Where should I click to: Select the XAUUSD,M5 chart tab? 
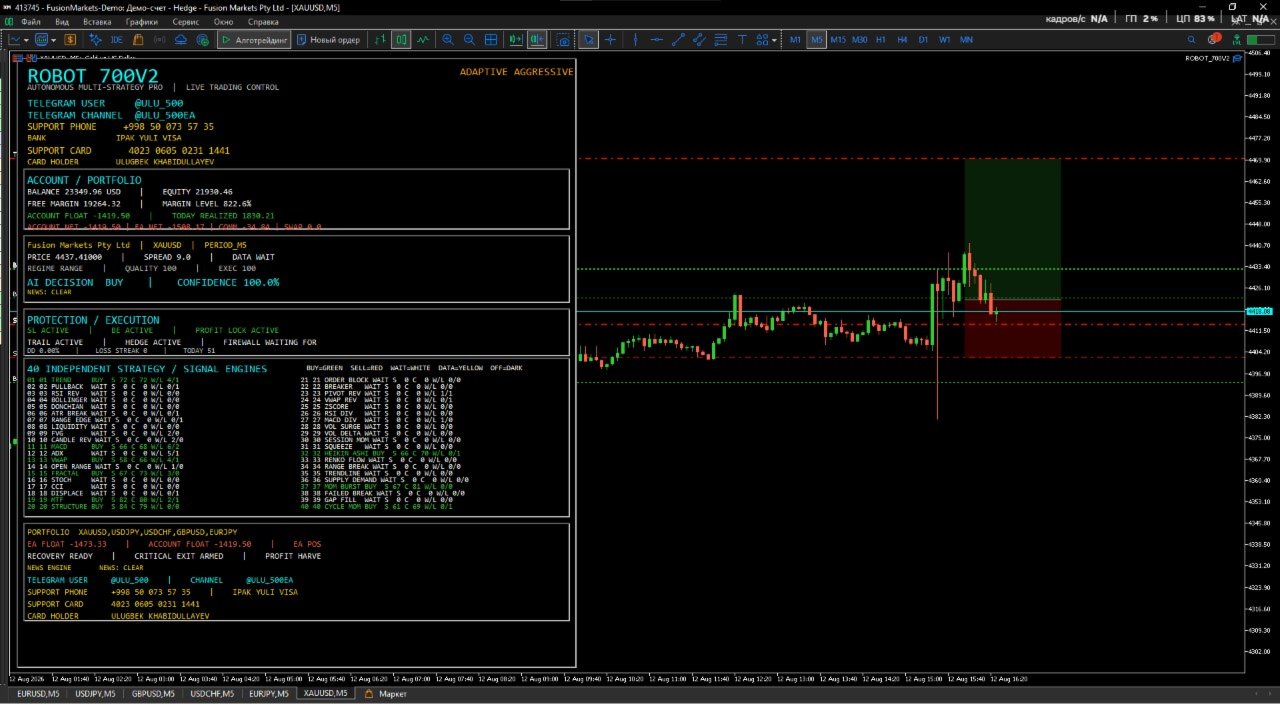(x=326, y=693)
